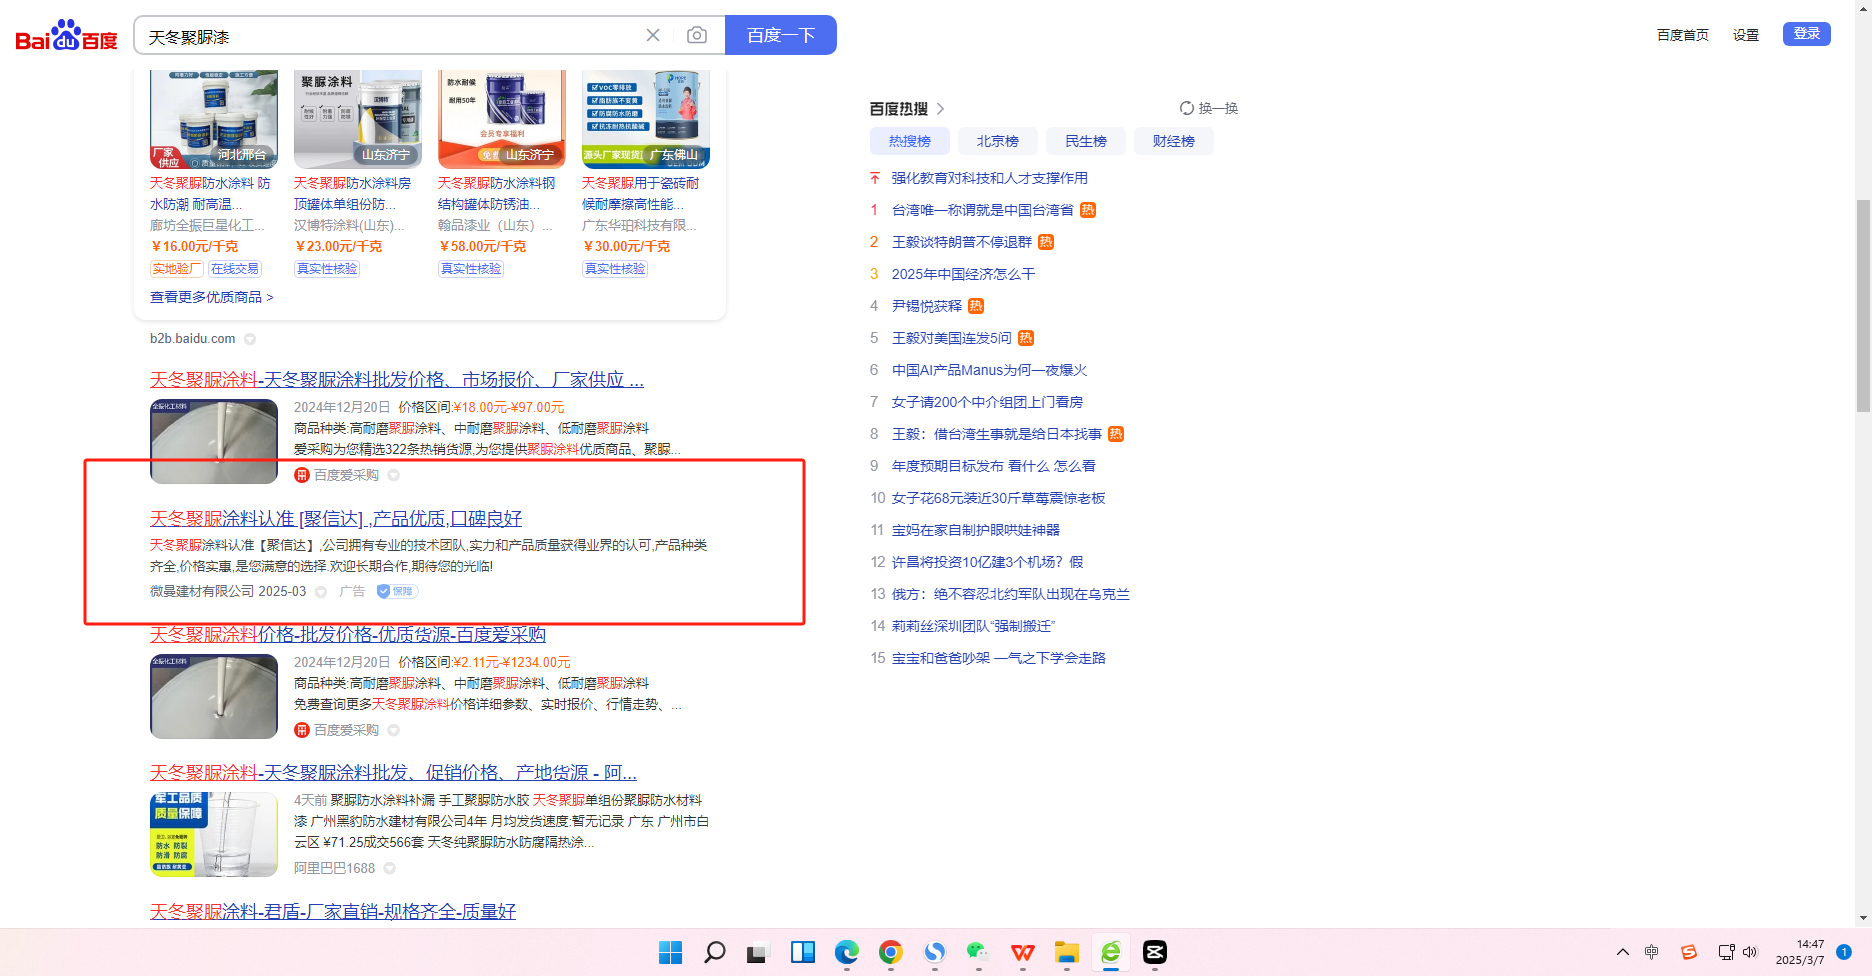Open Windows Start menu
1872x976 pixels.
pyautogui.click(x=671, y=952)
